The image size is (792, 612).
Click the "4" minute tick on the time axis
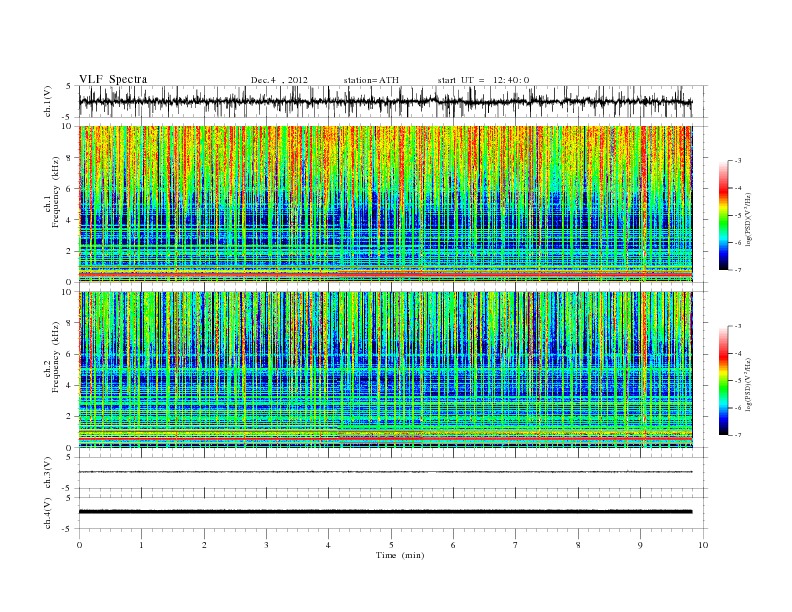pyautogui.click(x=329, y=545)
